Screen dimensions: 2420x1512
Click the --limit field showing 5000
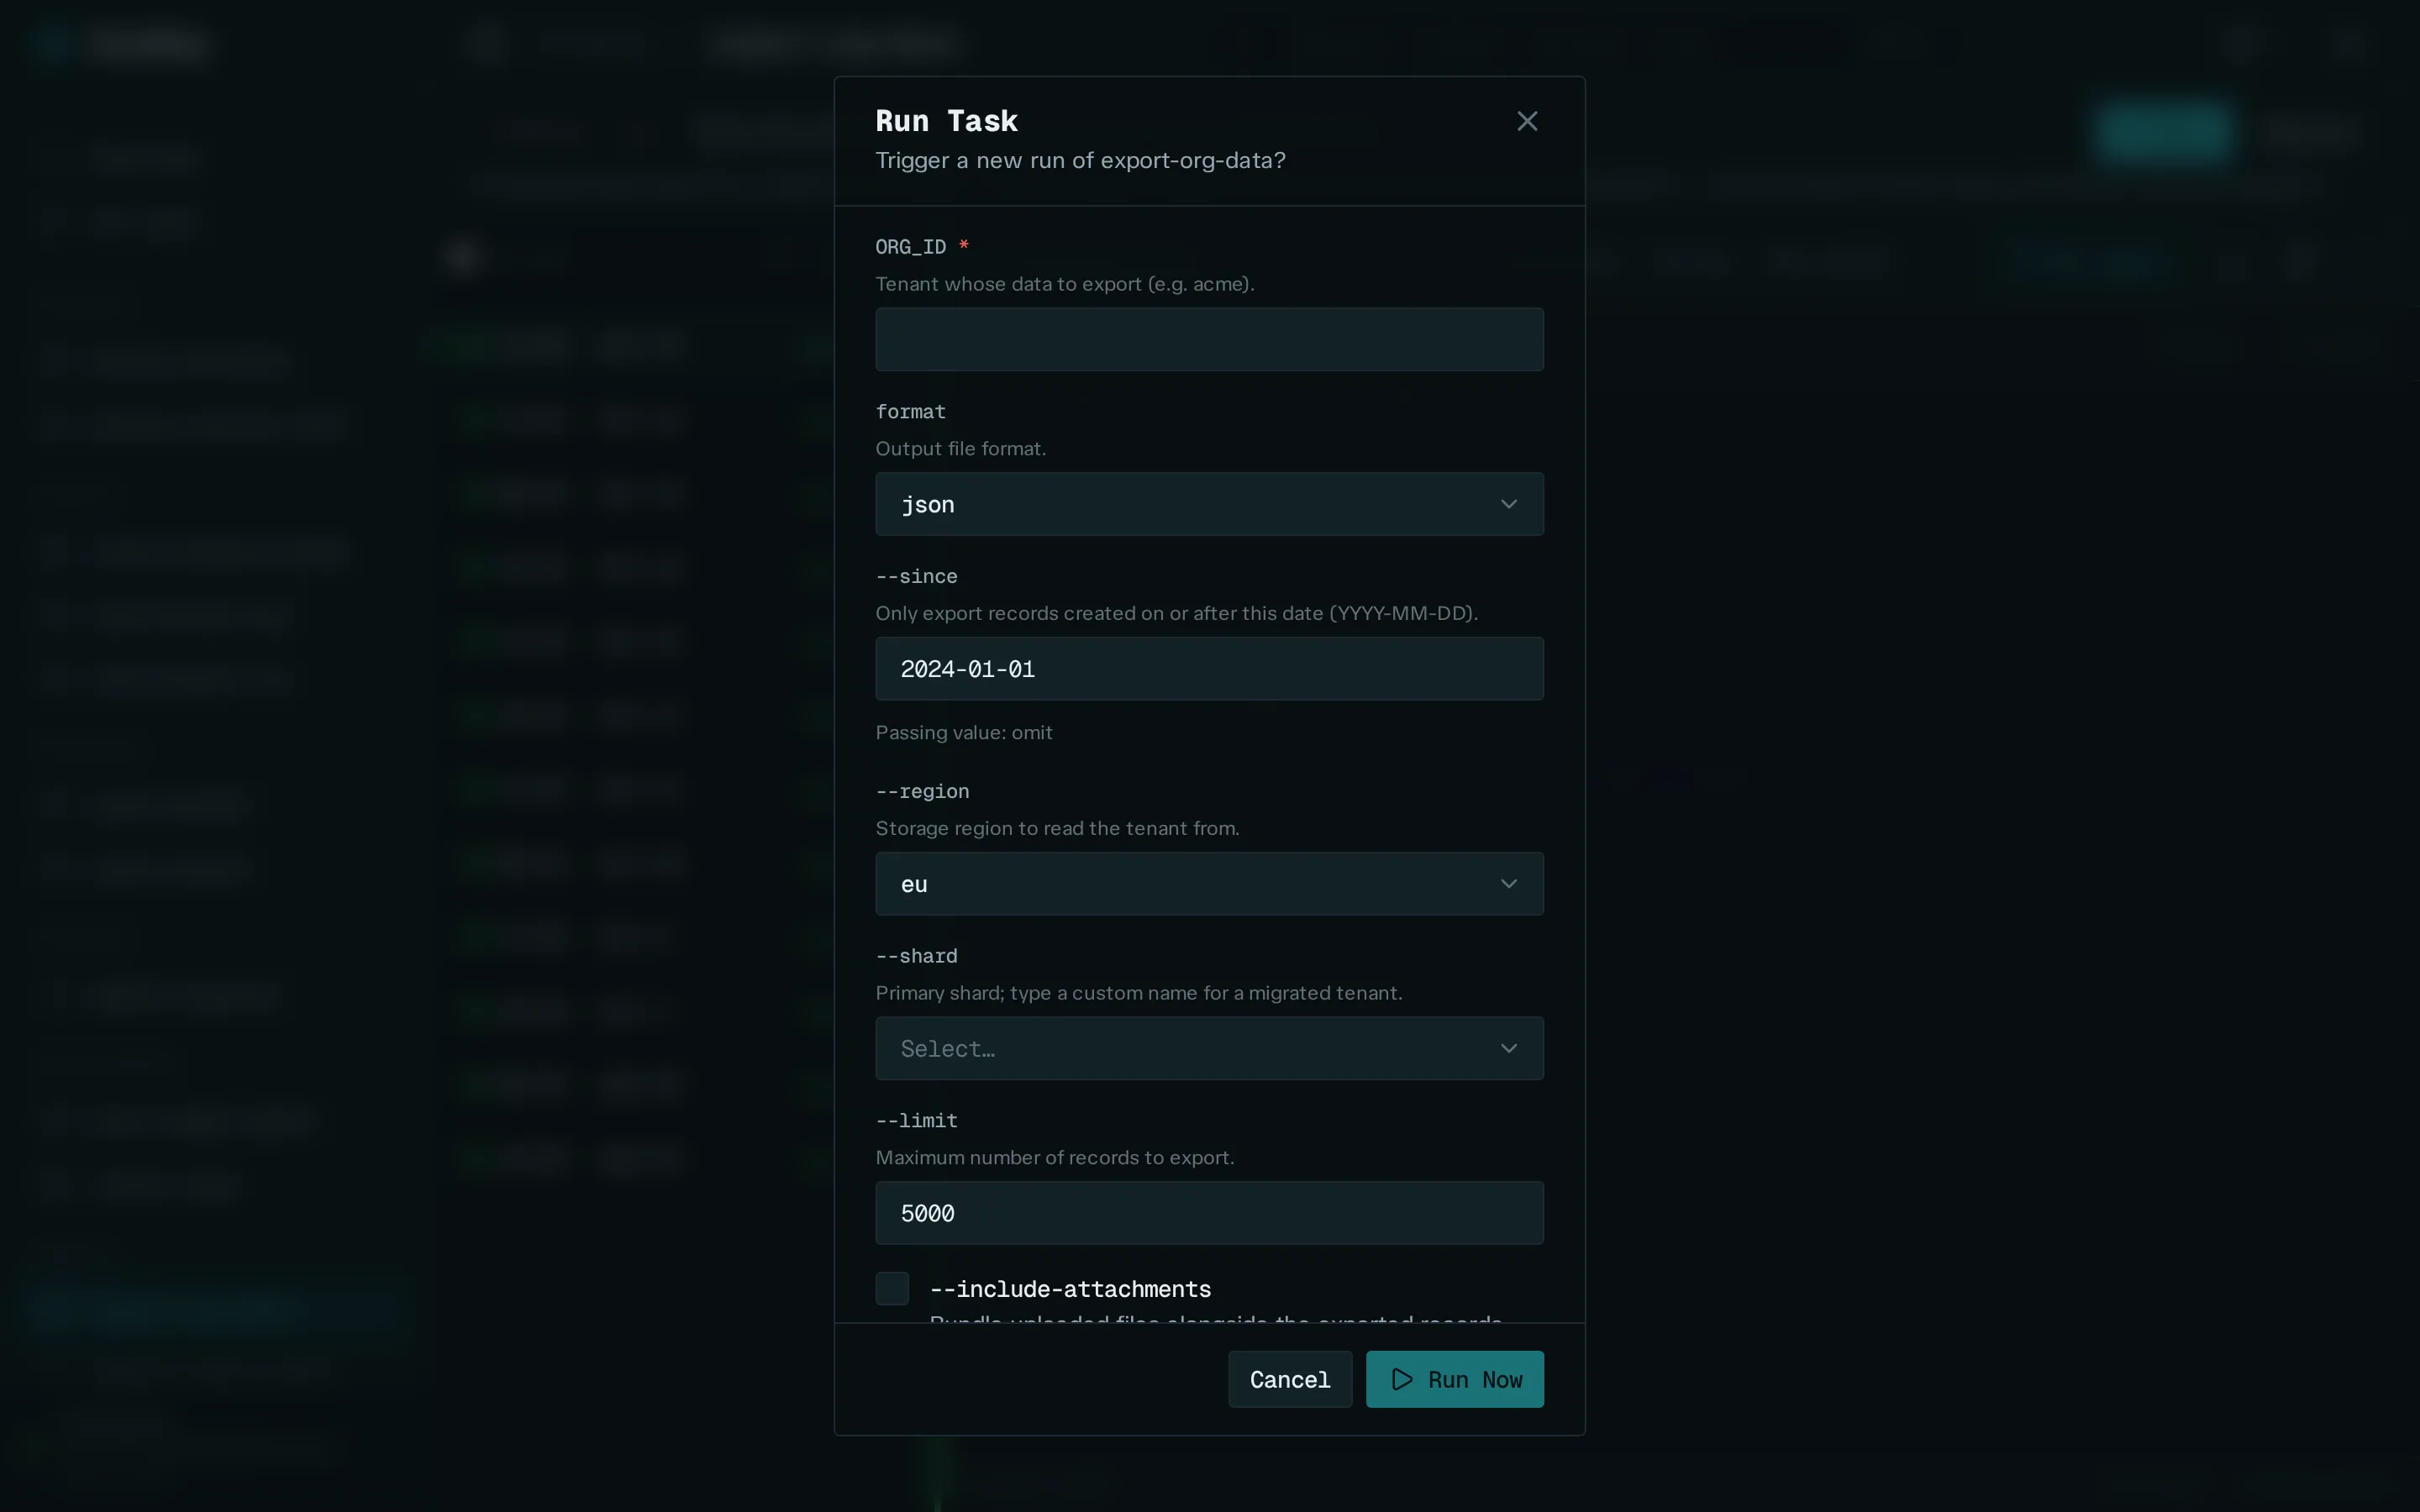tap(1209, 1213)
